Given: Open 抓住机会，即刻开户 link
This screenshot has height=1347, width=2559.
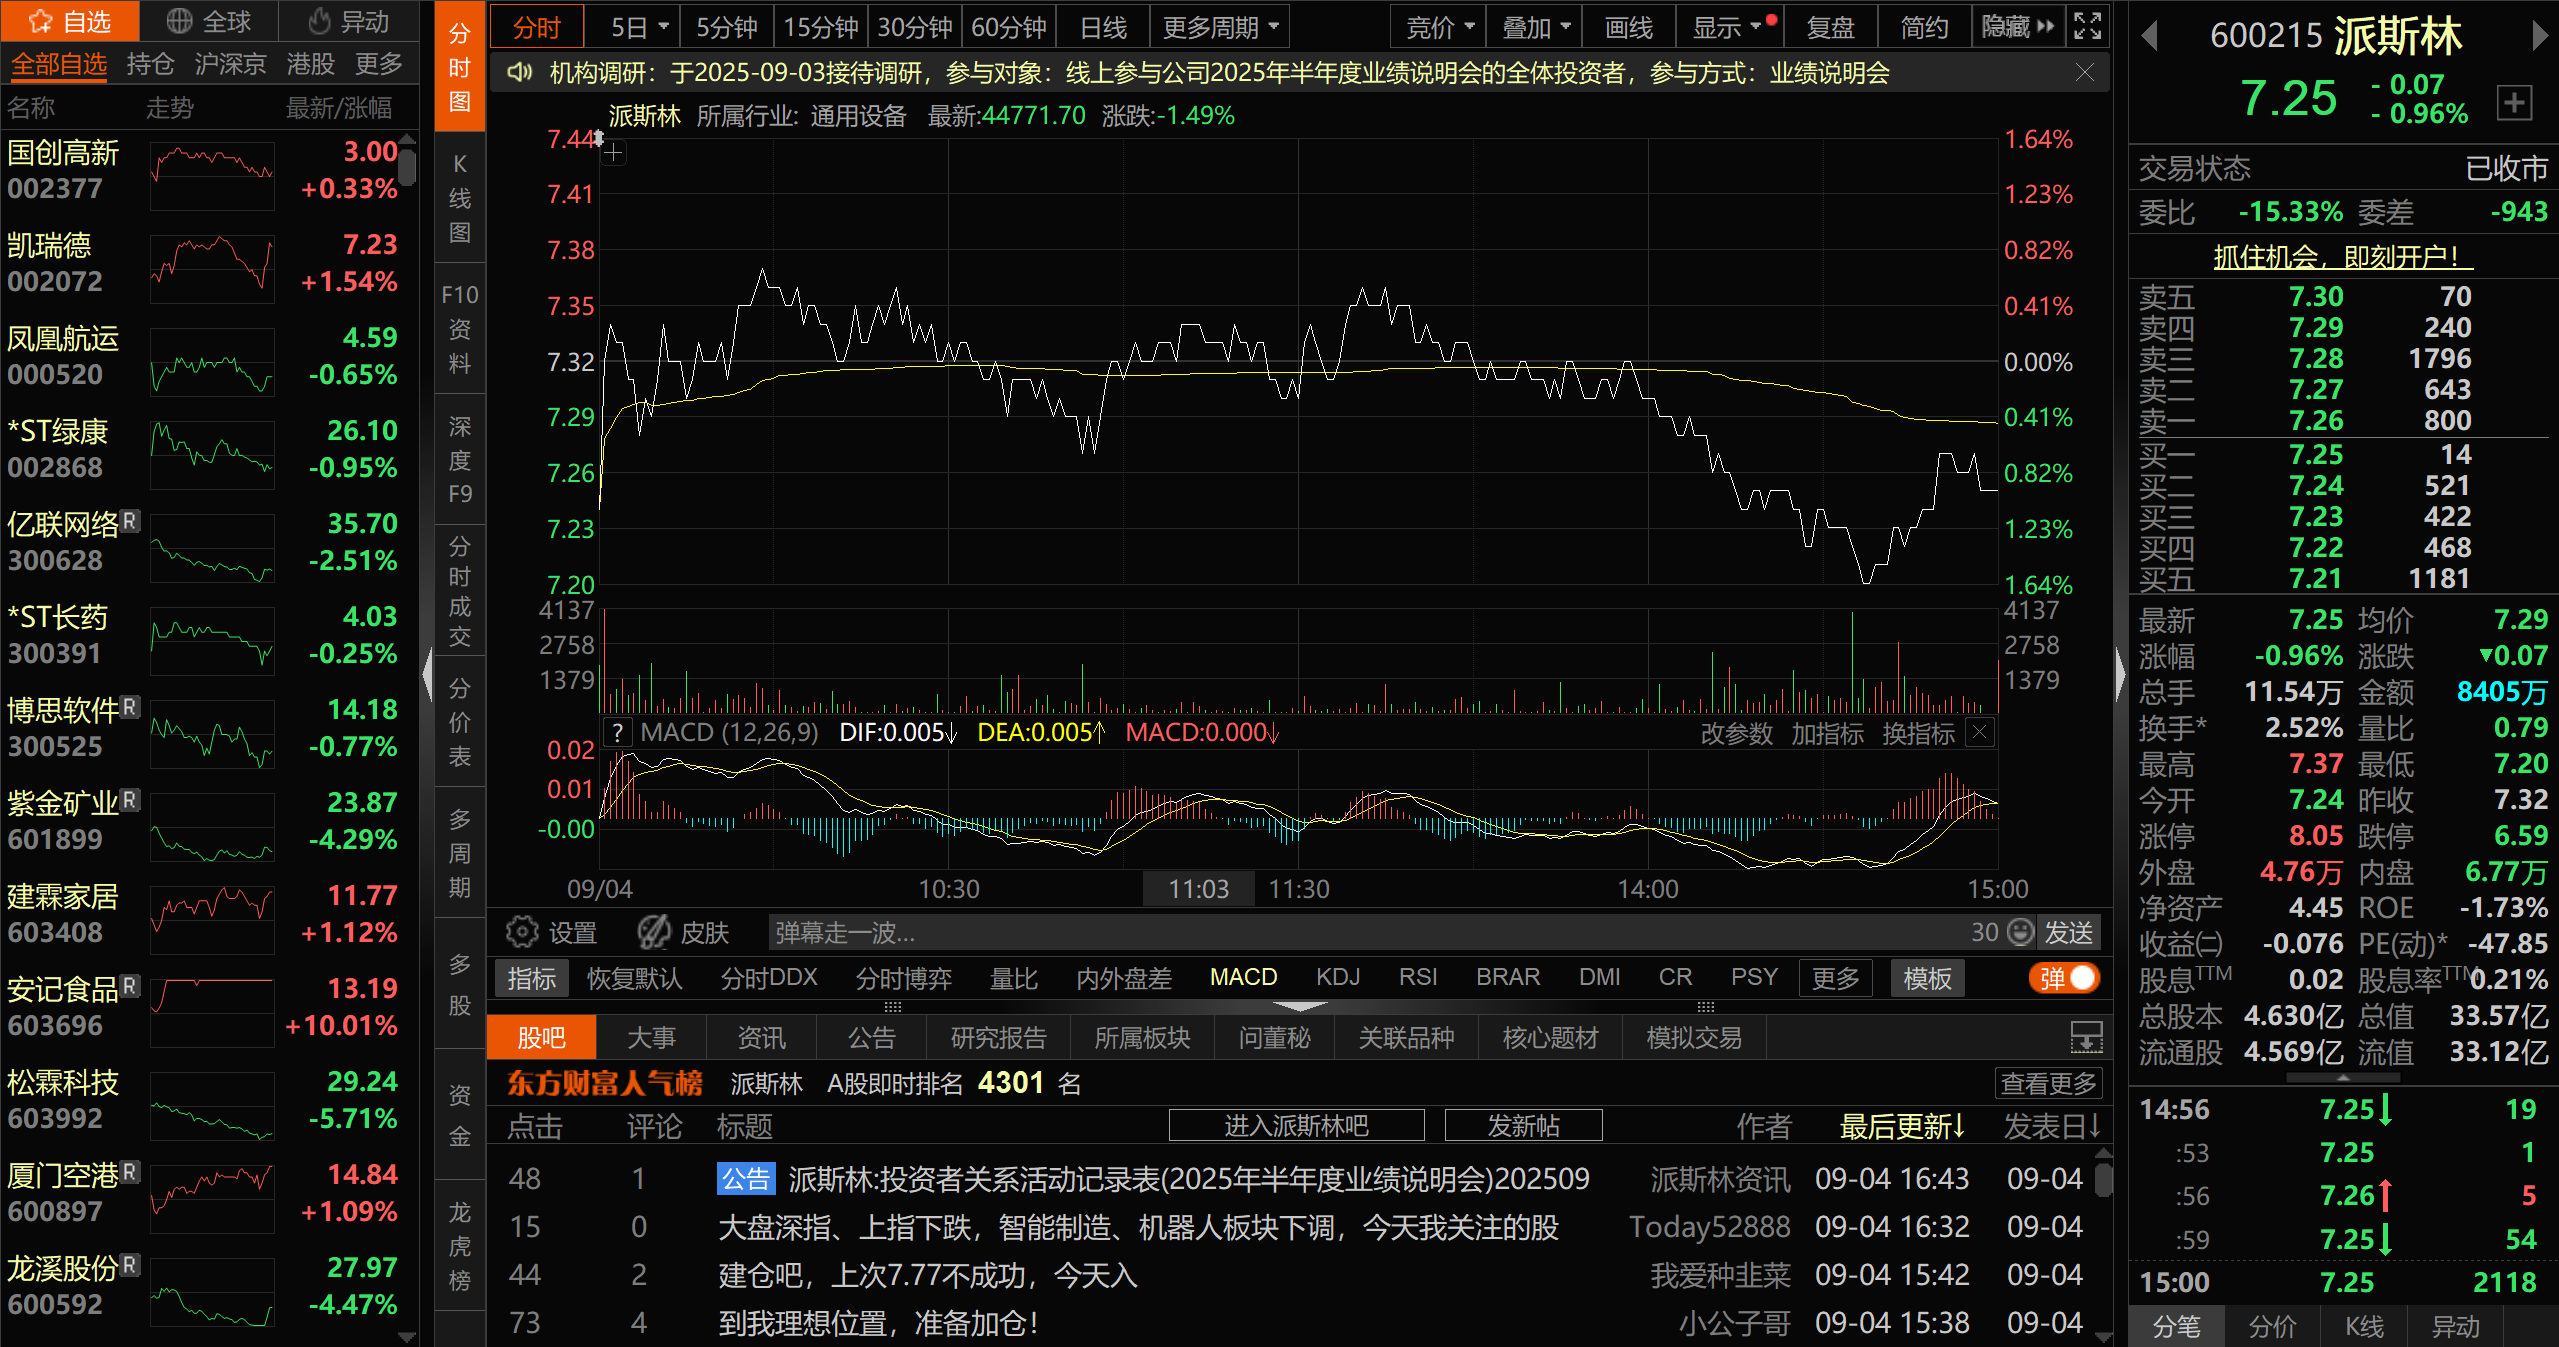Looking at the screenshot, I should click(x=2341, y=257).
